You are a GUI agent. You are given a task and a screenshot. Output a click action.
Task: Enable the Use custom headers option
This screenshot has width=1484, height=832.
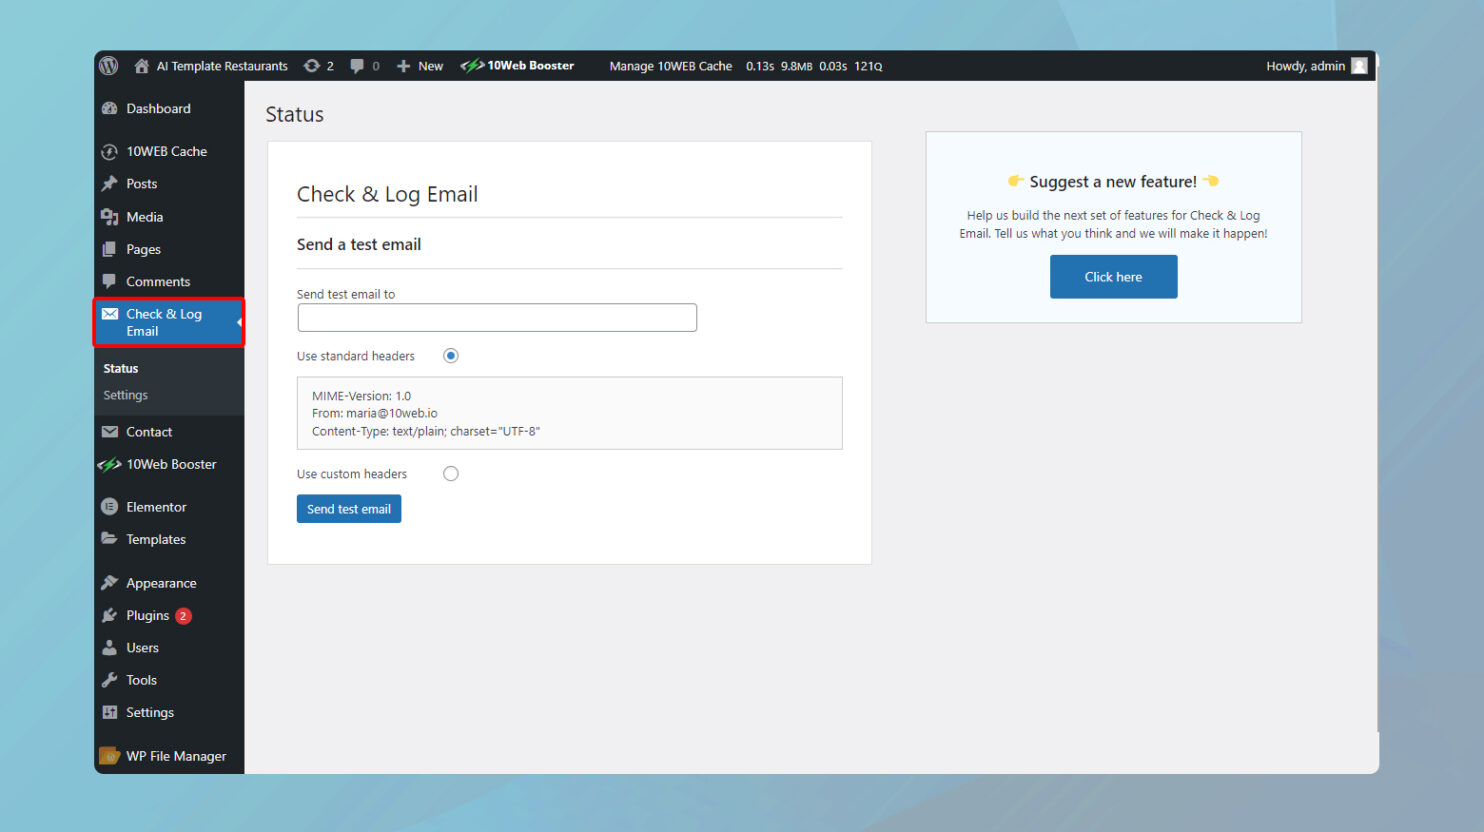450,473
